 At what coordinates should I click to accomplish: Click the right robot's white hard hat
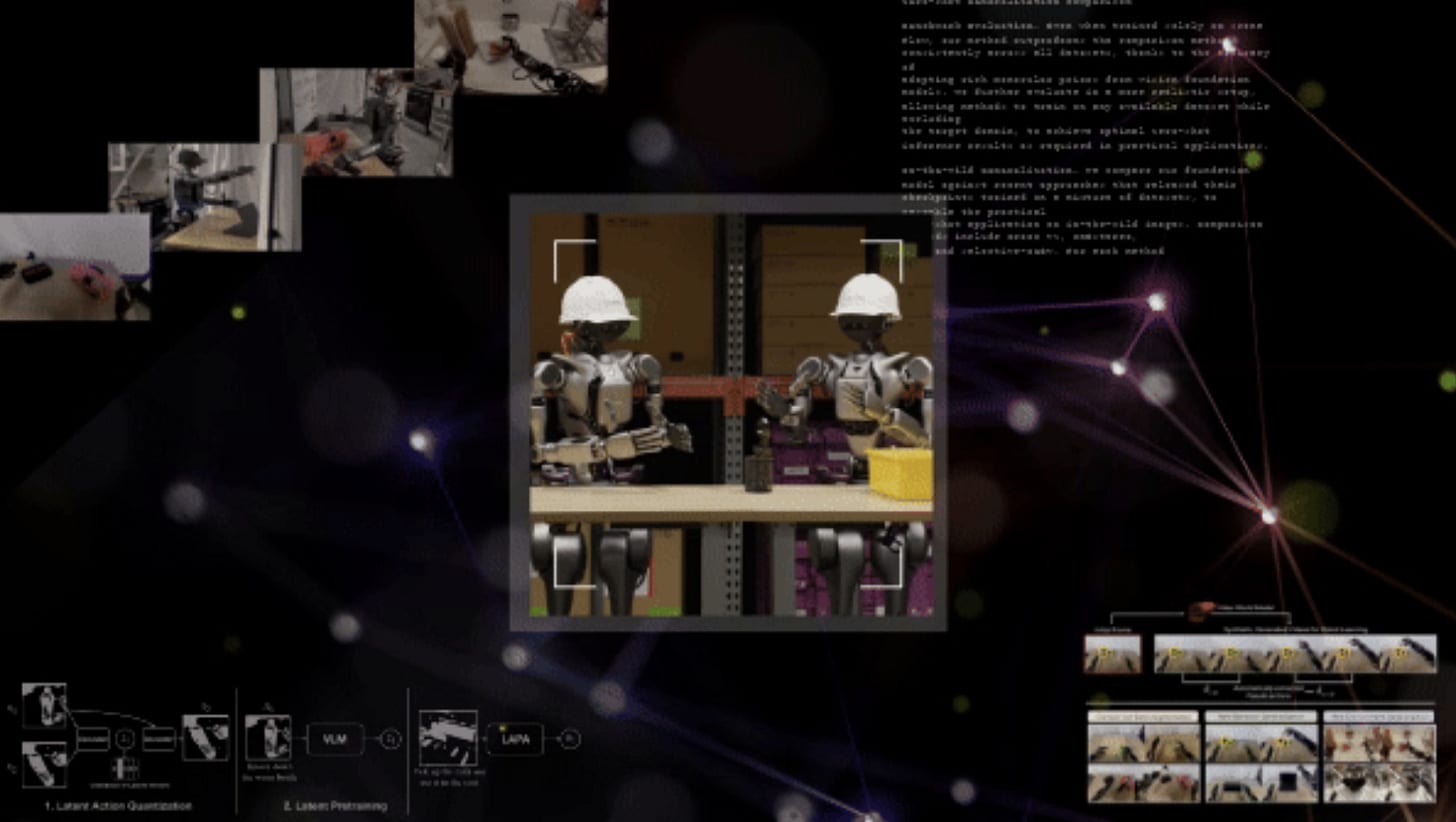pos(866,297)
